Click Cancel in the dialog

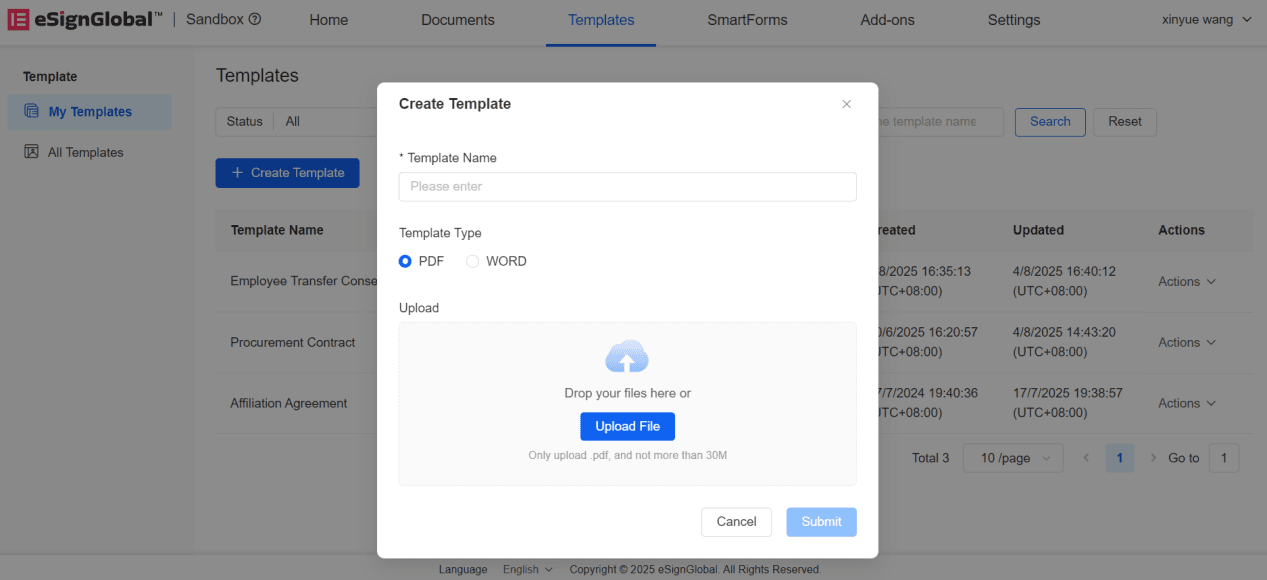pyautogui.click(x=736, y=521)
